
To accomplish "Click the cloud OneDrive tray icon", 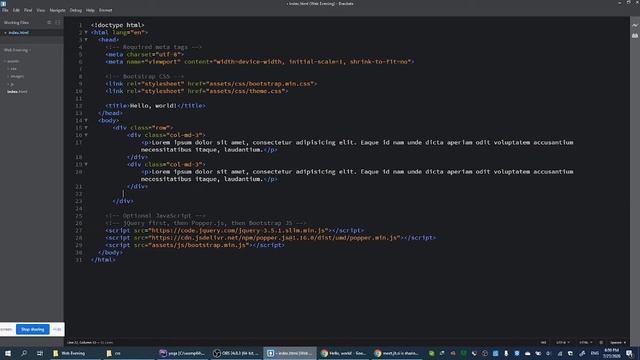I will coord(527,353).
